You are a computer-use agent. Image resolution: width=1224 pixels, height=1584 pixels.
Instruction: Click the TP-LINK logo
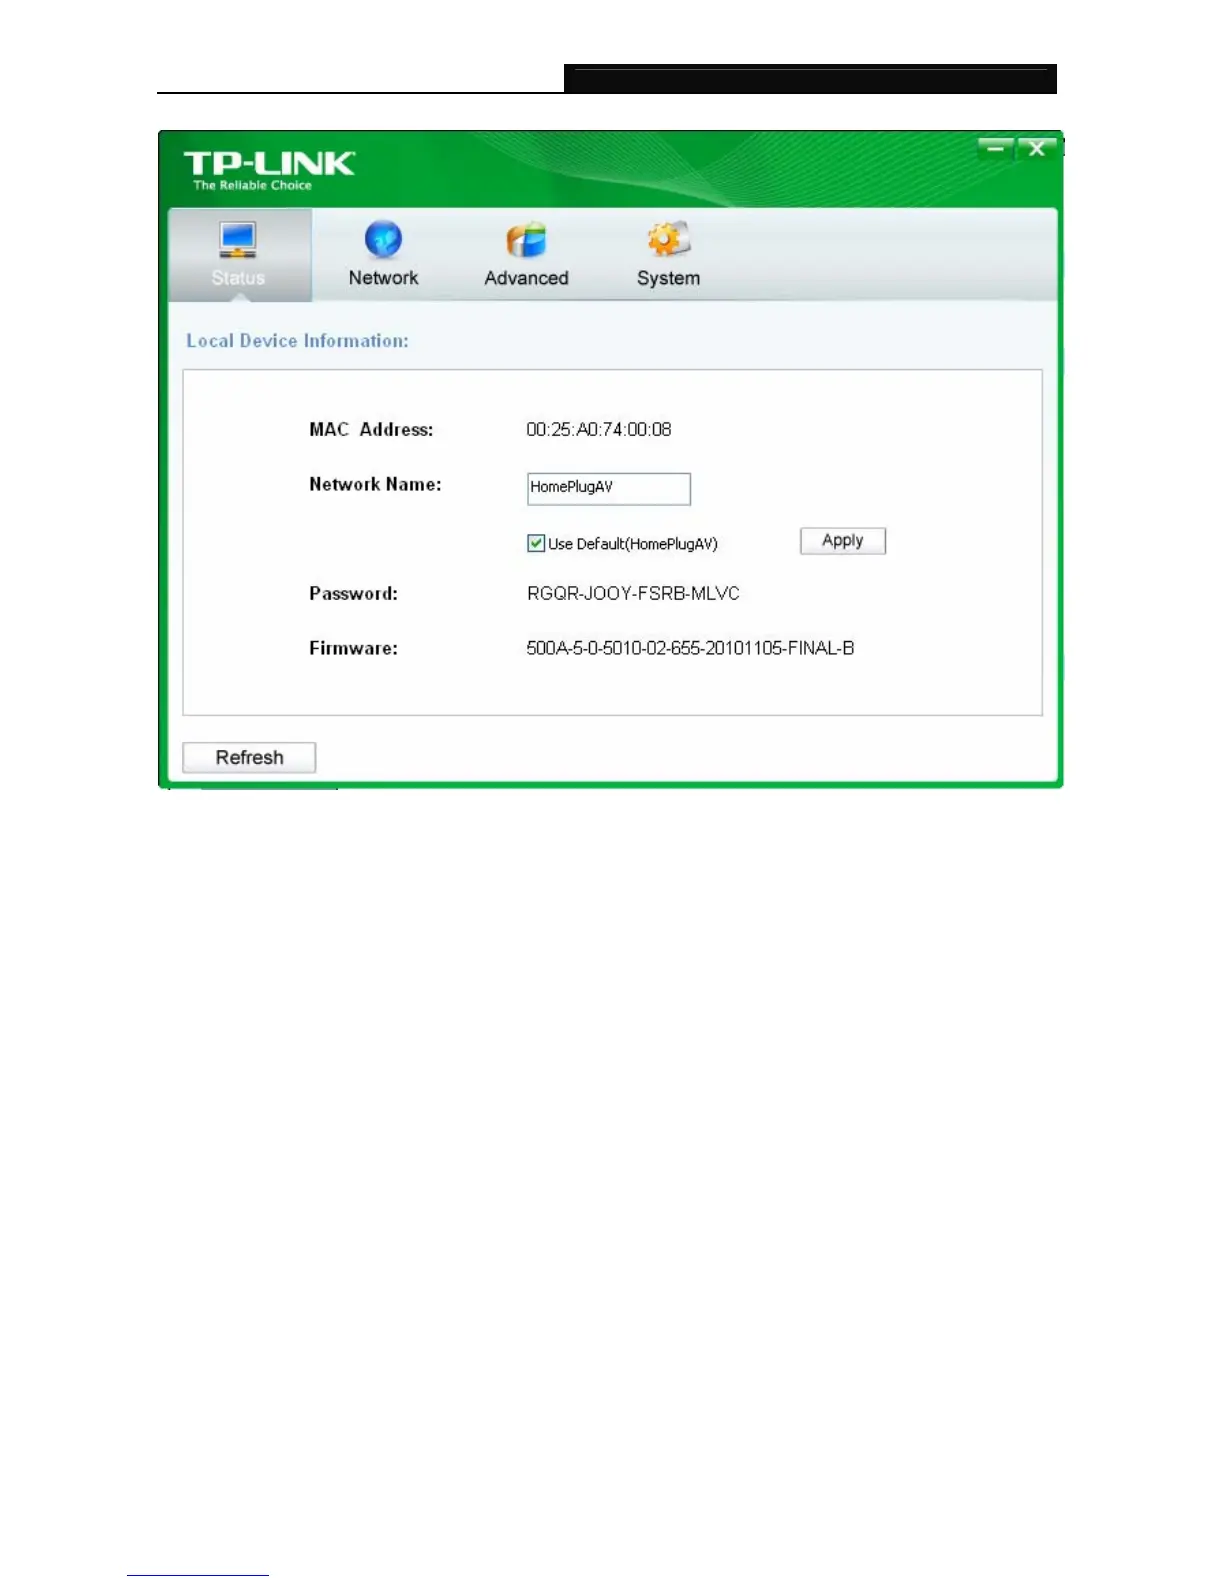(x=269, y=170)
